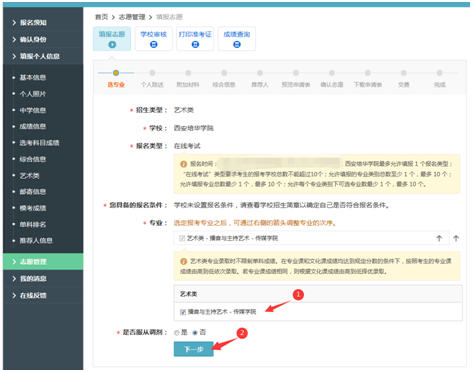Click the 个人陈述 step in progress bar

152,85
